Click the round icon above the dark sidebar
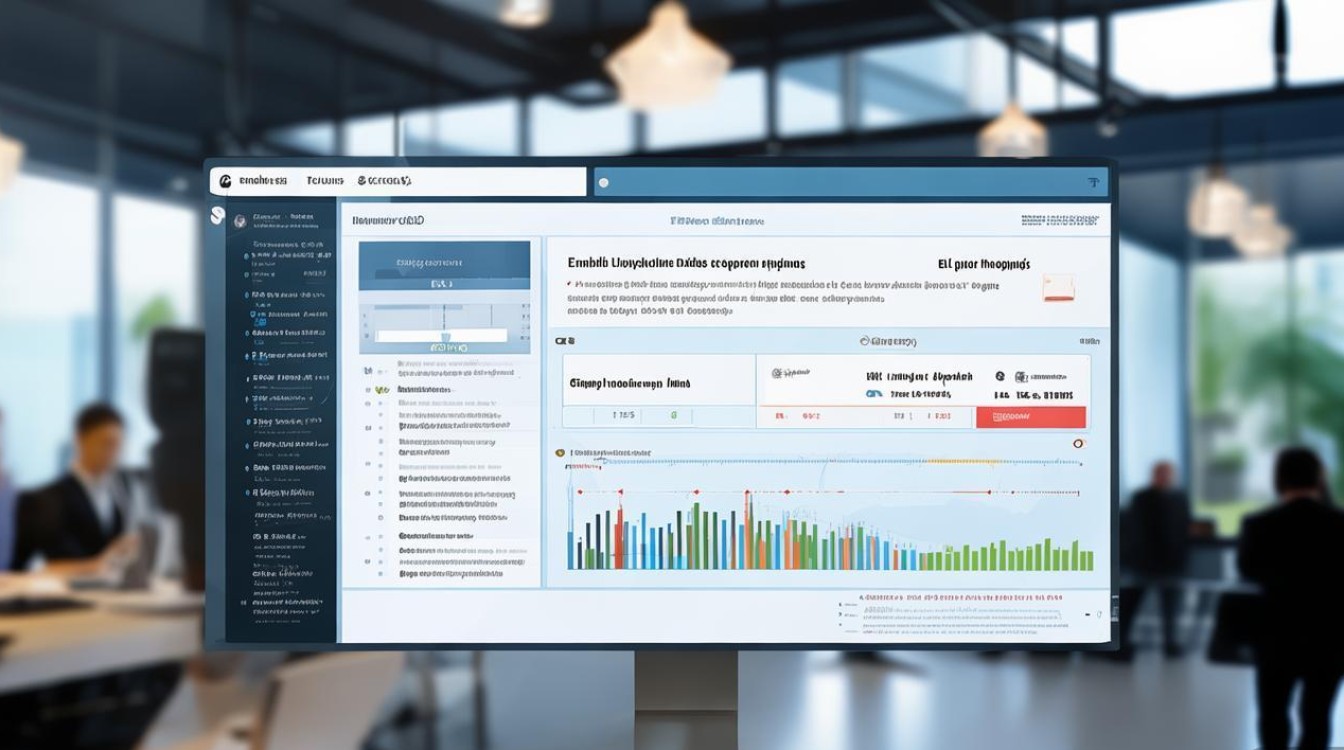 [x=217, y=214]
